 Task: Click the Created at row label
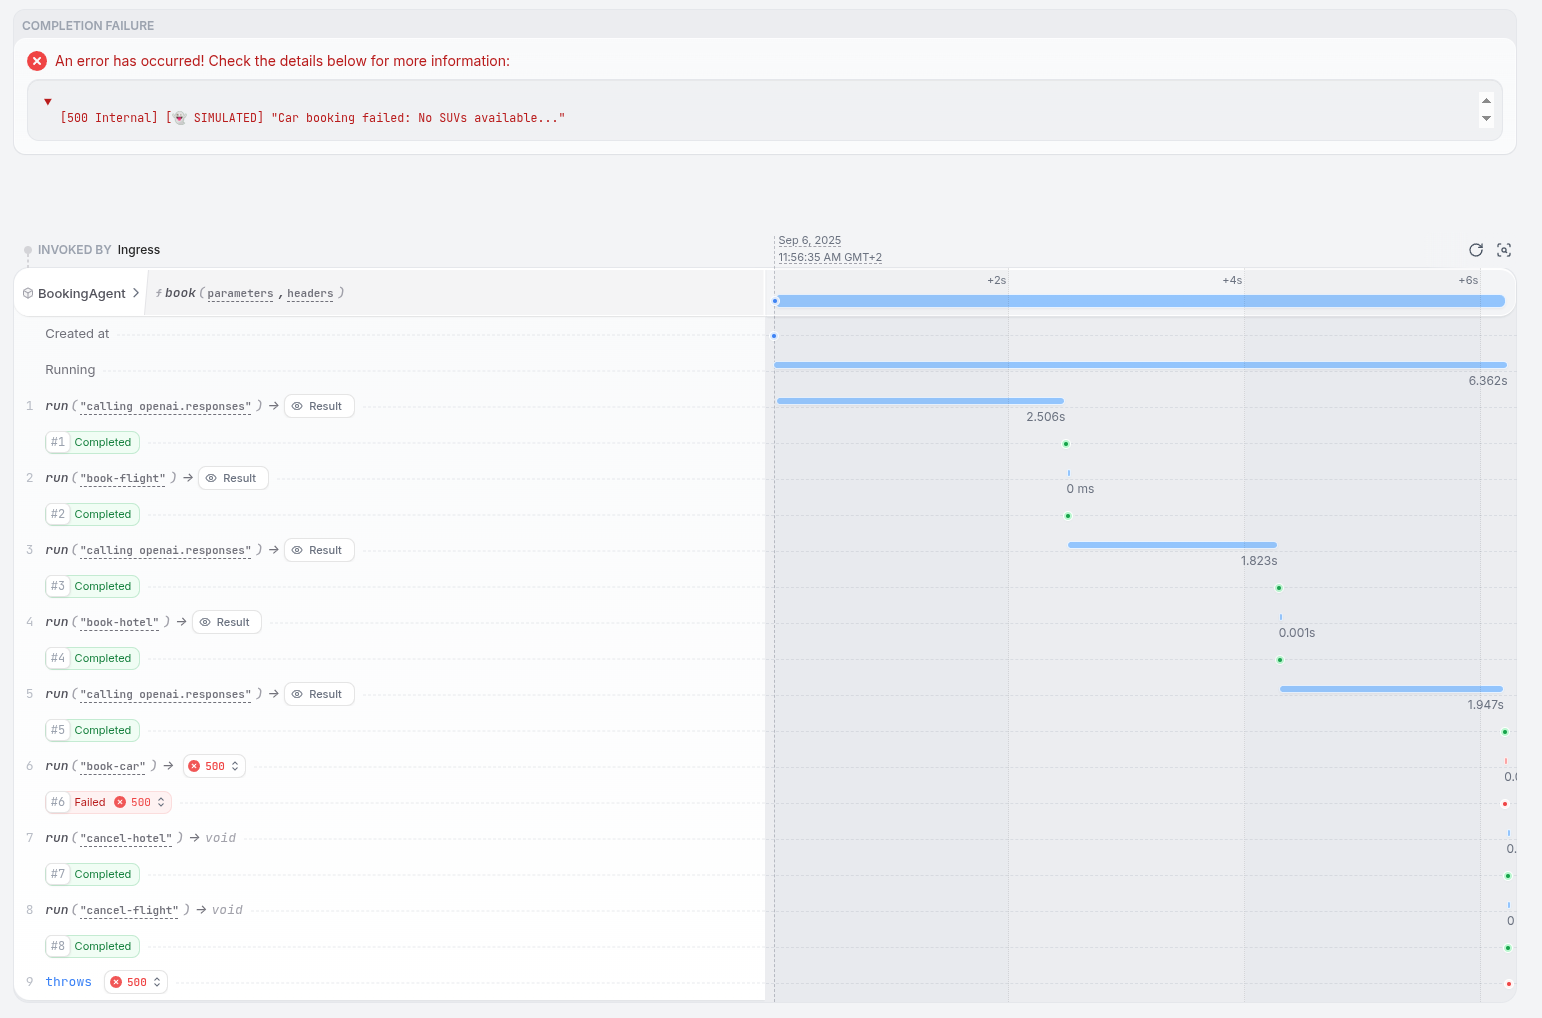point(77,334)
